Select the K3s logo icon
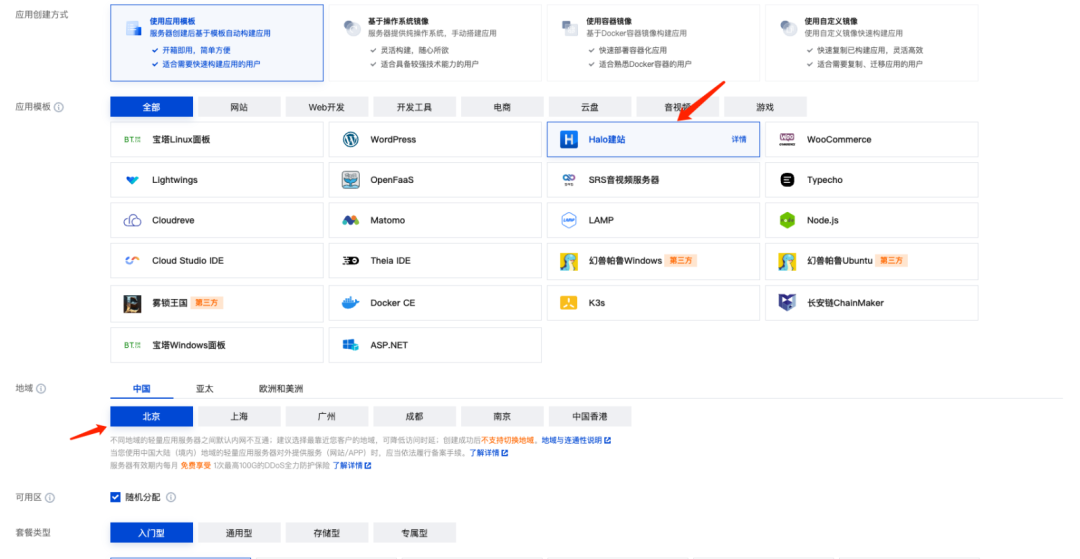 coord(569,303)
